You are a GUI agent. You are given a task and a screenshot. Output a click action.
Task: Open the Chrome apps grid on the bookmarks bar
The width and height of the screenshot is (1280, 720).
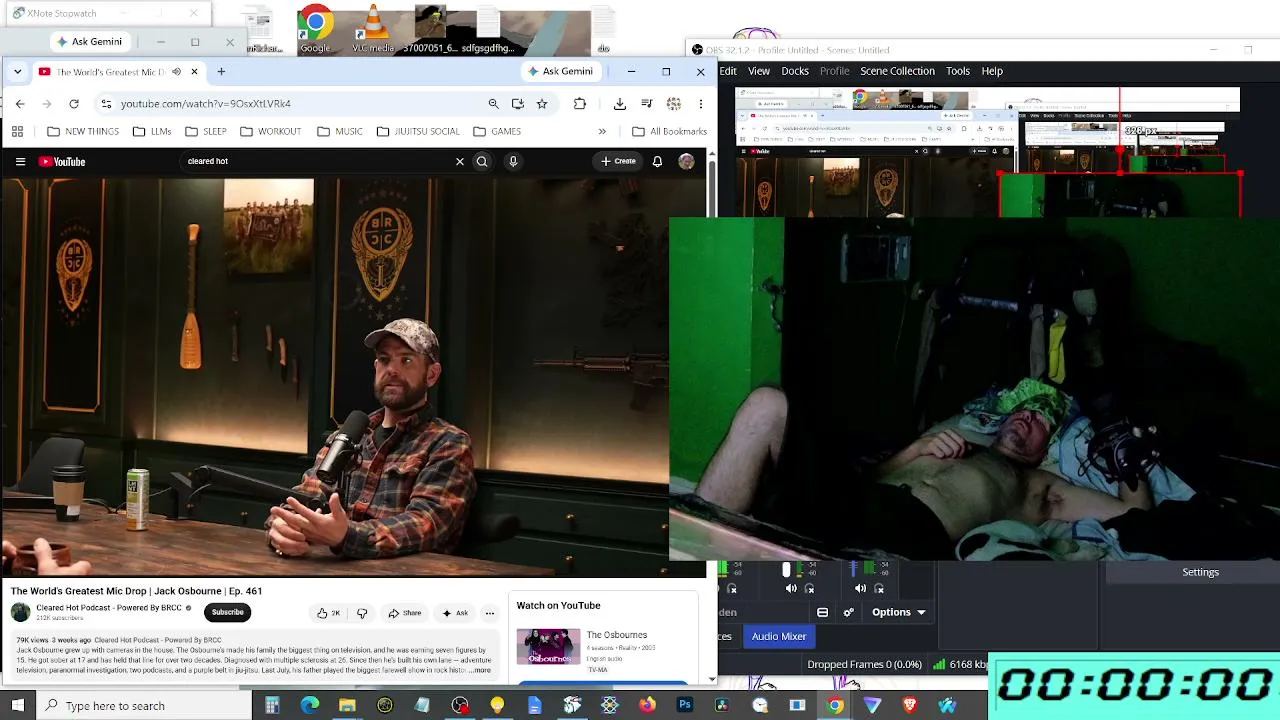17,132
